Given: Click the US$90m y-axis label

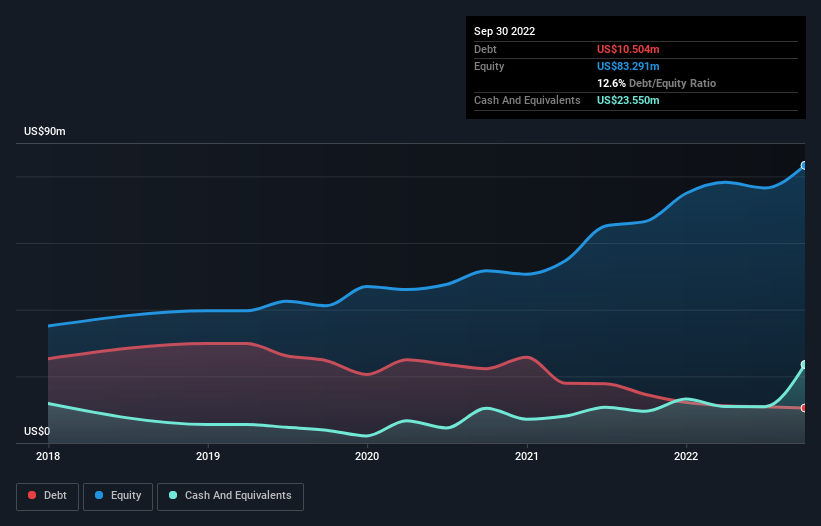Looking at the screenshot, I should pyautogui.click(x=45, y=131).
